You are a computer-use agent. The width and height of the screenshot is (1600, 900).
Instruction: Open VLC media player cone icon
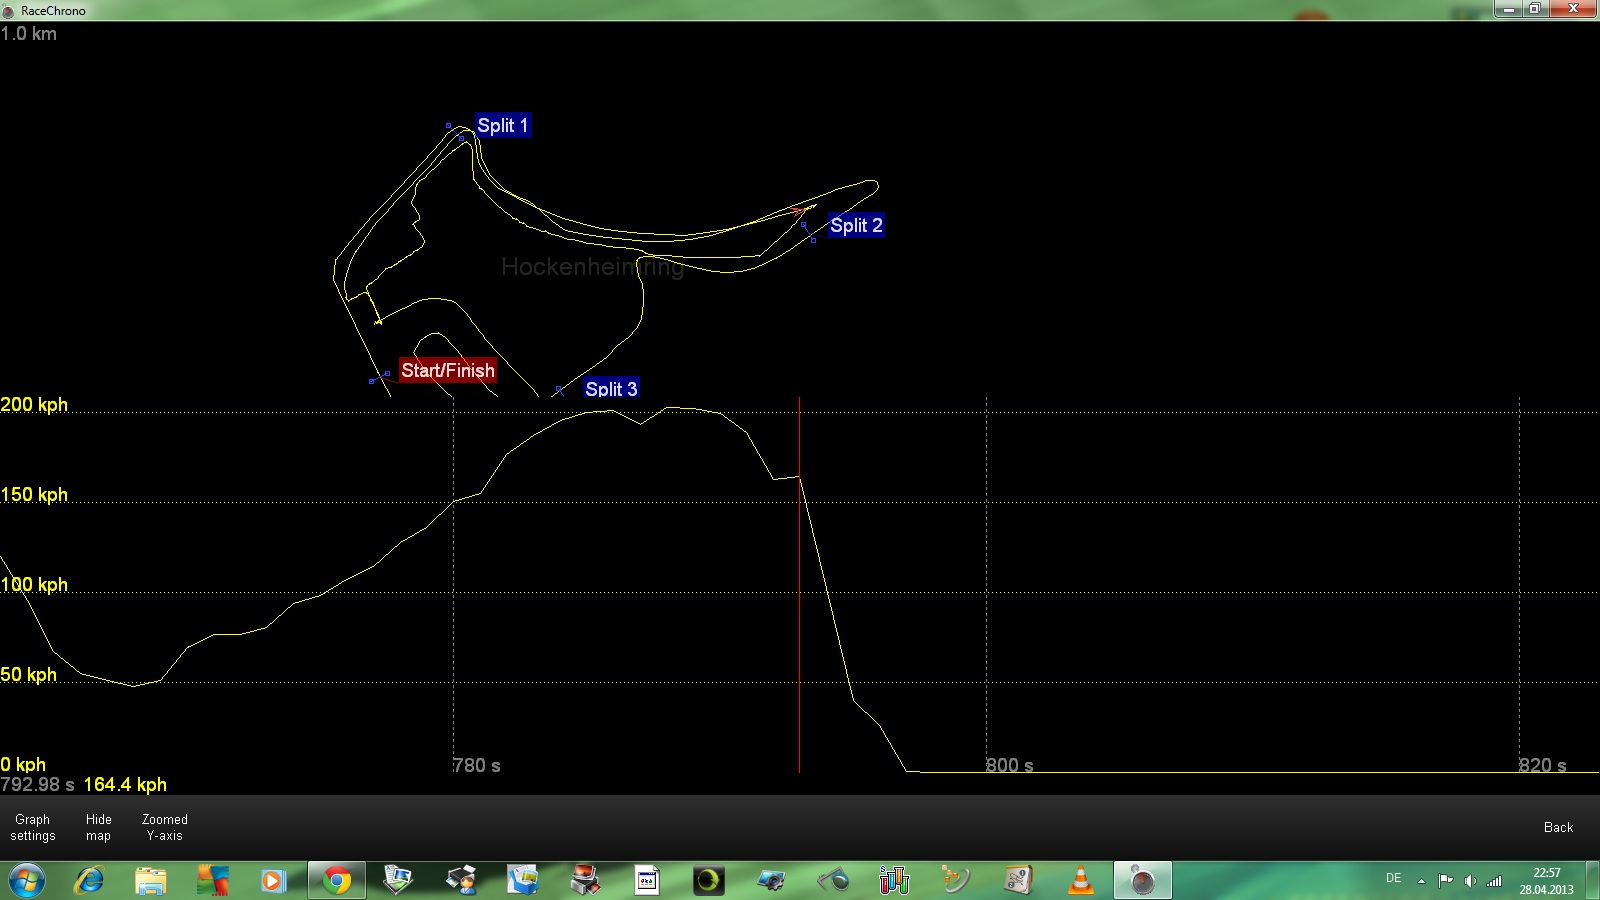(x=1081, y=881)
